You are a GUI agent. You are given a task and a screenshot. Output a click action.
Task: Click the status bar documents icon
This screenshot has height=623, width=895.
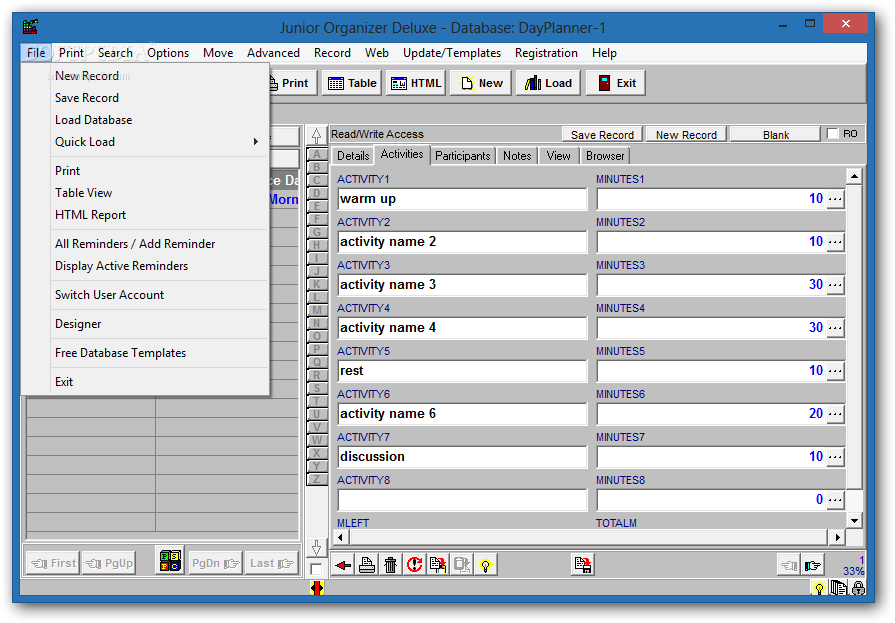[838, 588]
